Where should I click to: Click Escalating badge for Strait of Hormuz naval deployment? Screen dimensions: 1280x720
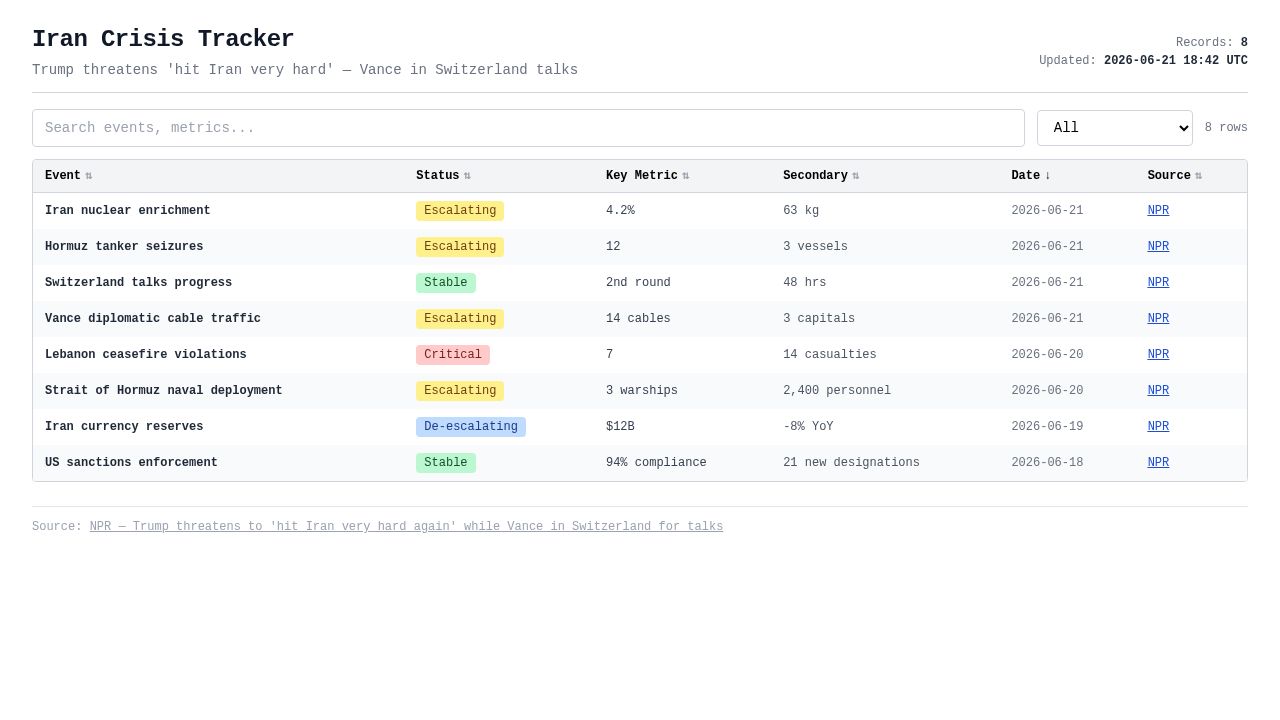click(460, 391)
